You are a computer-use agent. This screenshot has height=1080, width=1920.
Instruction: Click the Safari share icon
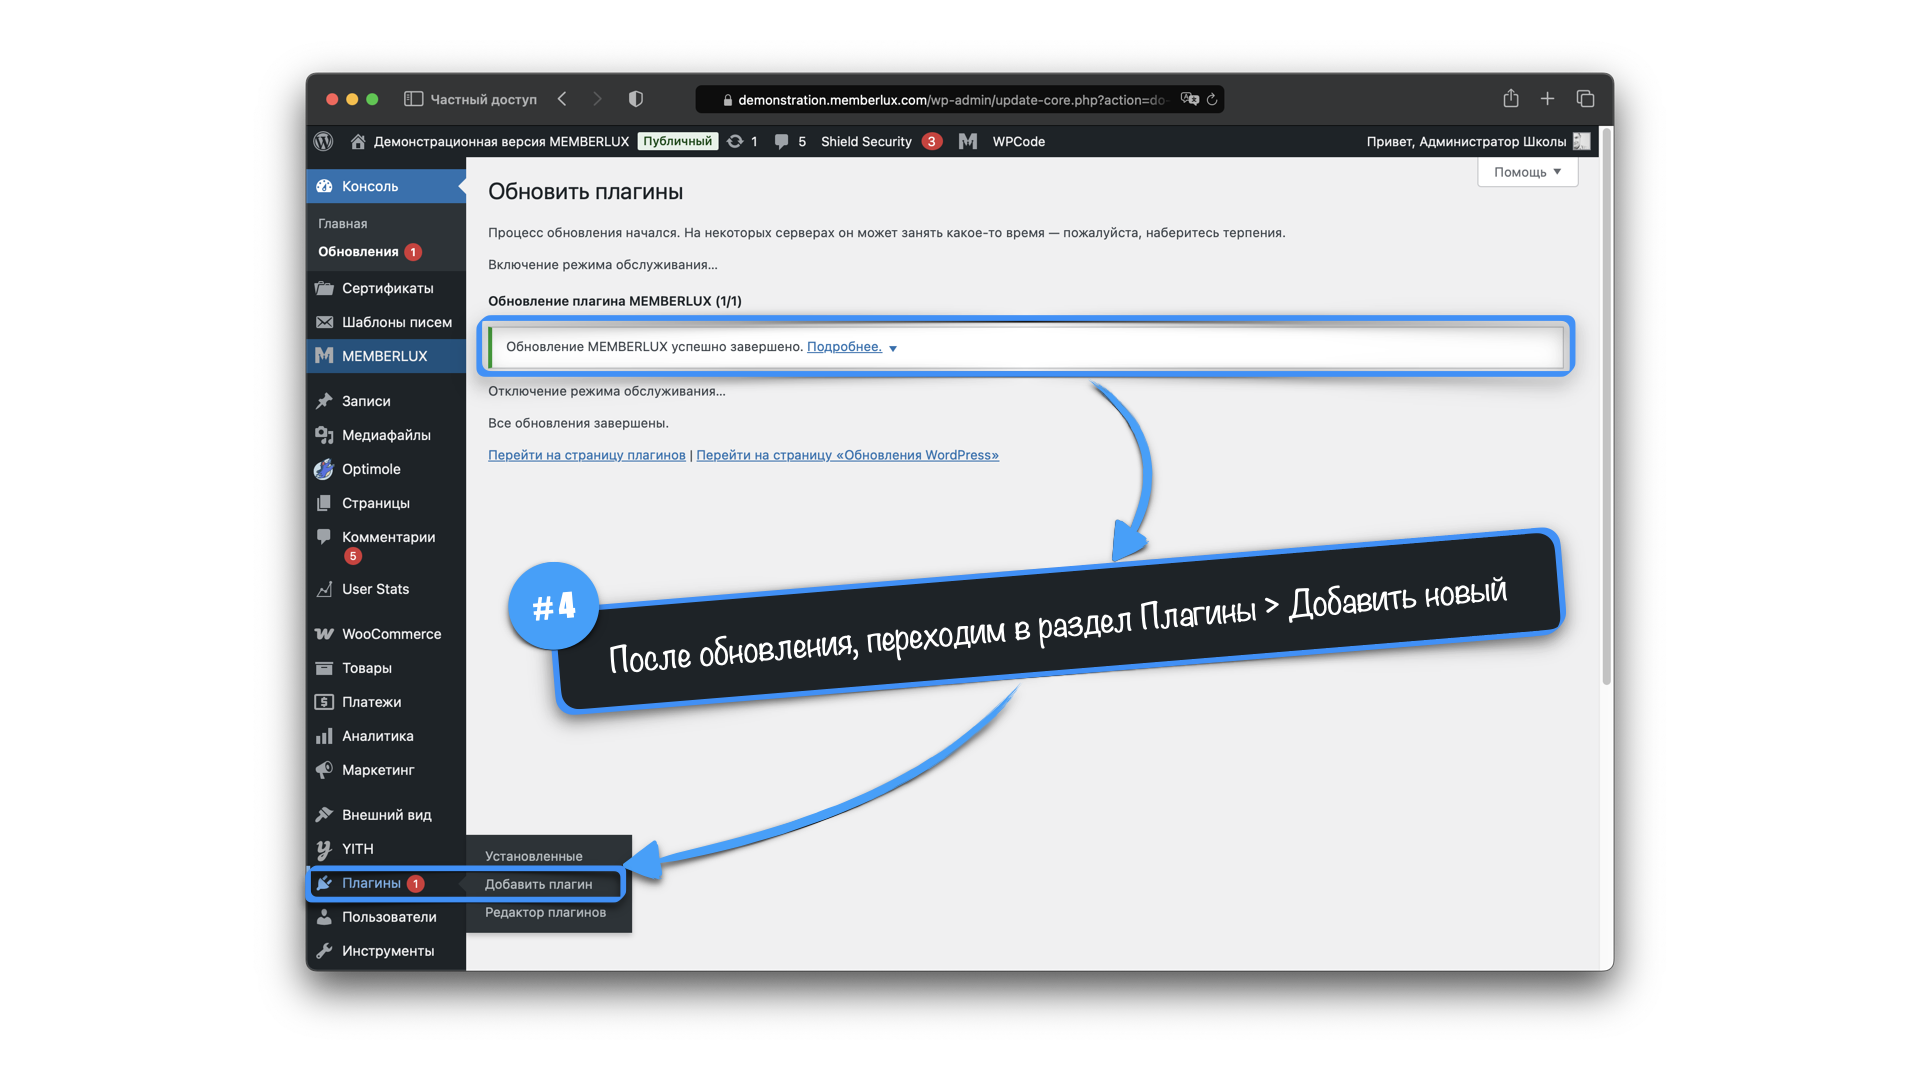(x=1510, y=99)
